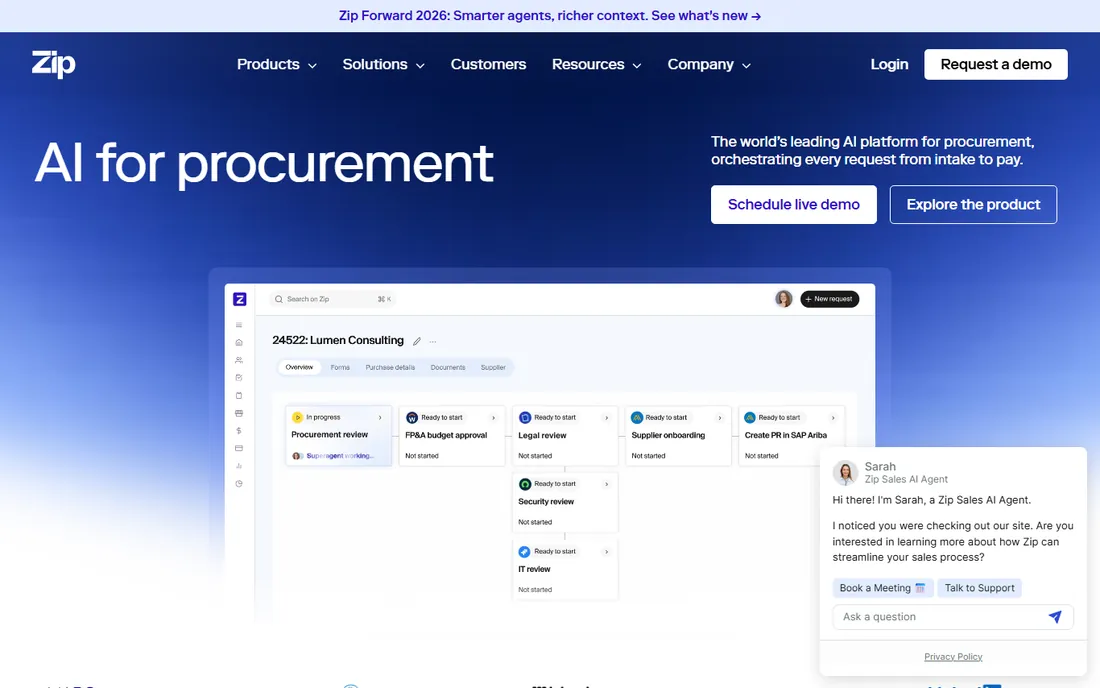1100x688 pixels.
Task: Switch to the Purchase details tab
Action: [390, 367]
